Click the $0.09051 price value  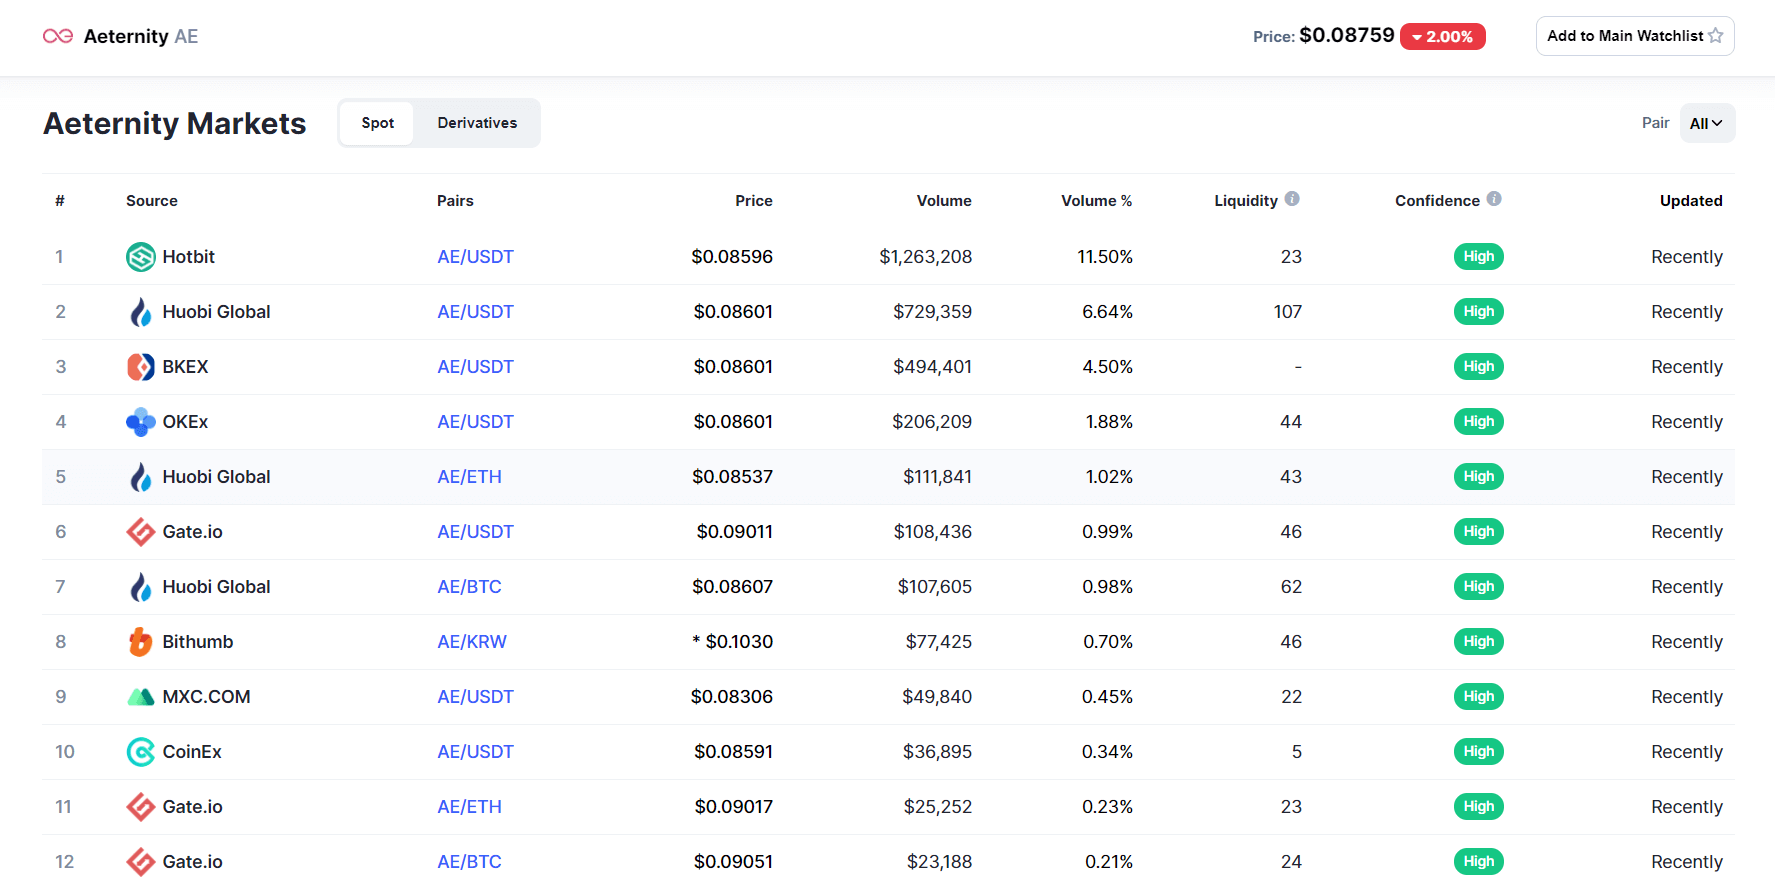pyautogui.click(x=734, y=862)
